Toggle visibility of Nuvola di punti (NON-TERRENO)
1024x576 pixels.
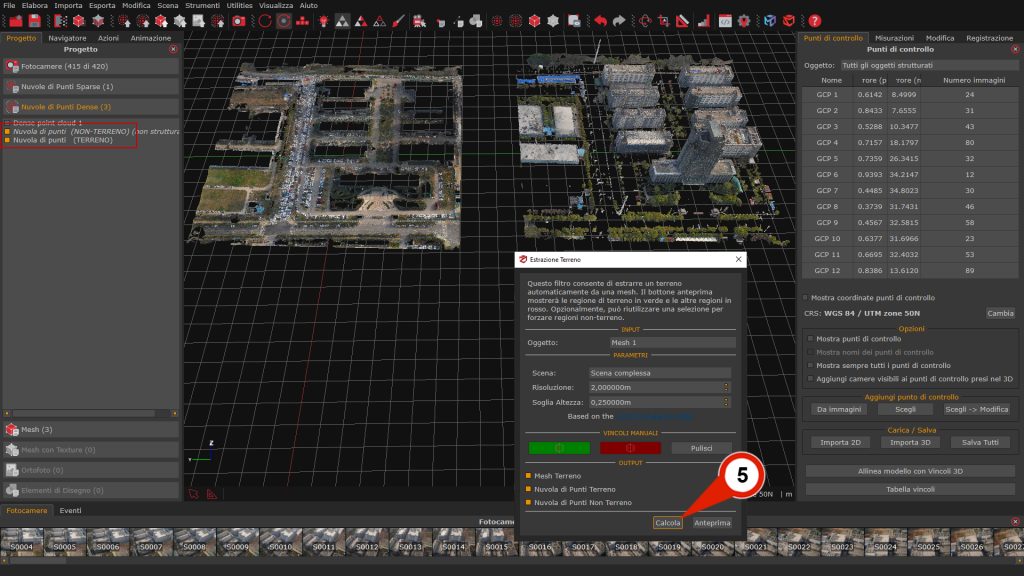[7, 131]
